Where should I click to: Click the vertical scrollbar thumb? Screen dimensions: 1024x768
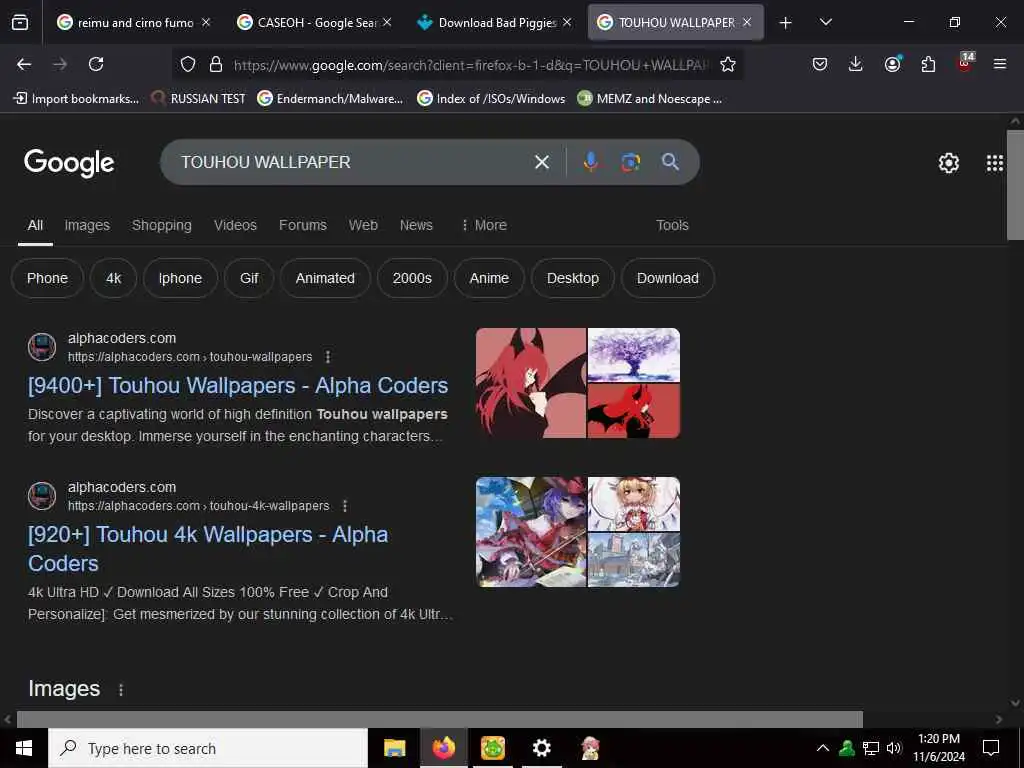pyautogui.click(x=1015, y=185)
